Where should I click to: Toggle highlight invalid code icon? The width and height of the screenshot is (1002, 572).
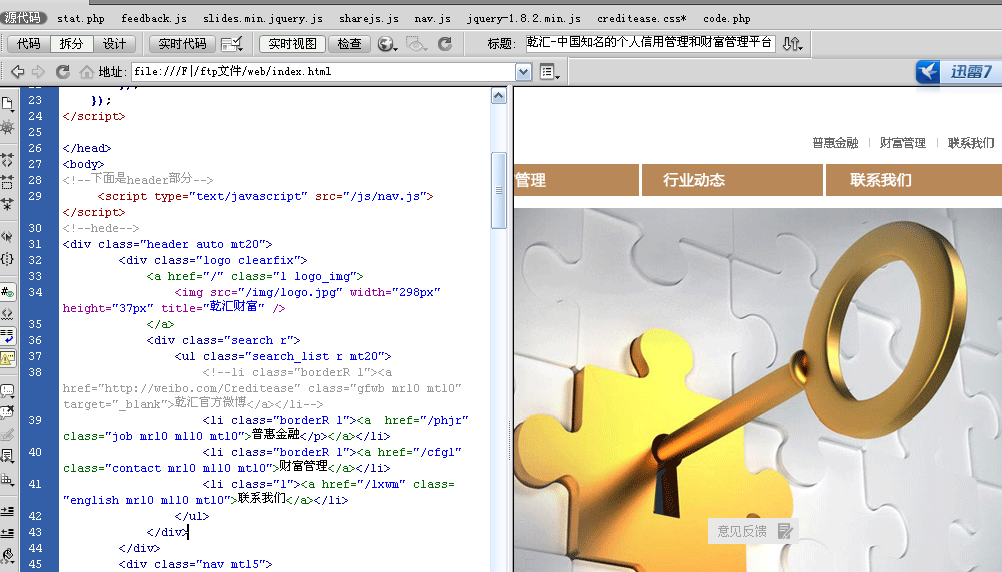(x=8, y=314)
